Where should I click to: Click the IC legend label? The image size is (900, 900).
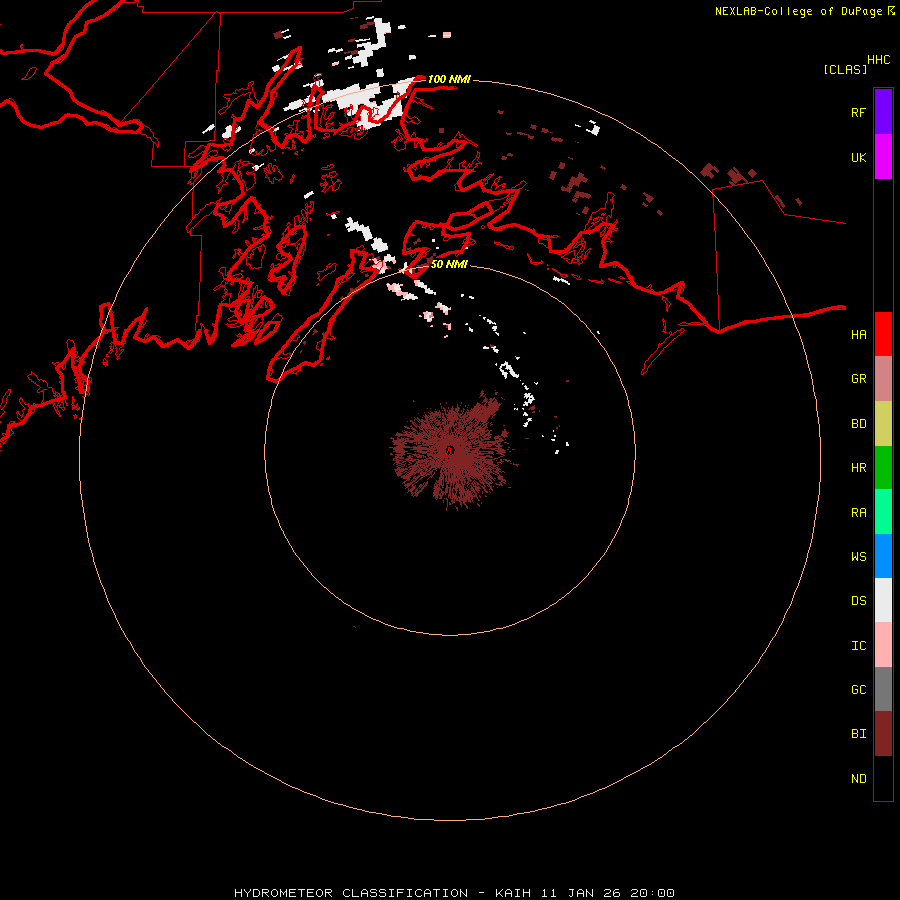pyautogui.click(x=858, y=646)
